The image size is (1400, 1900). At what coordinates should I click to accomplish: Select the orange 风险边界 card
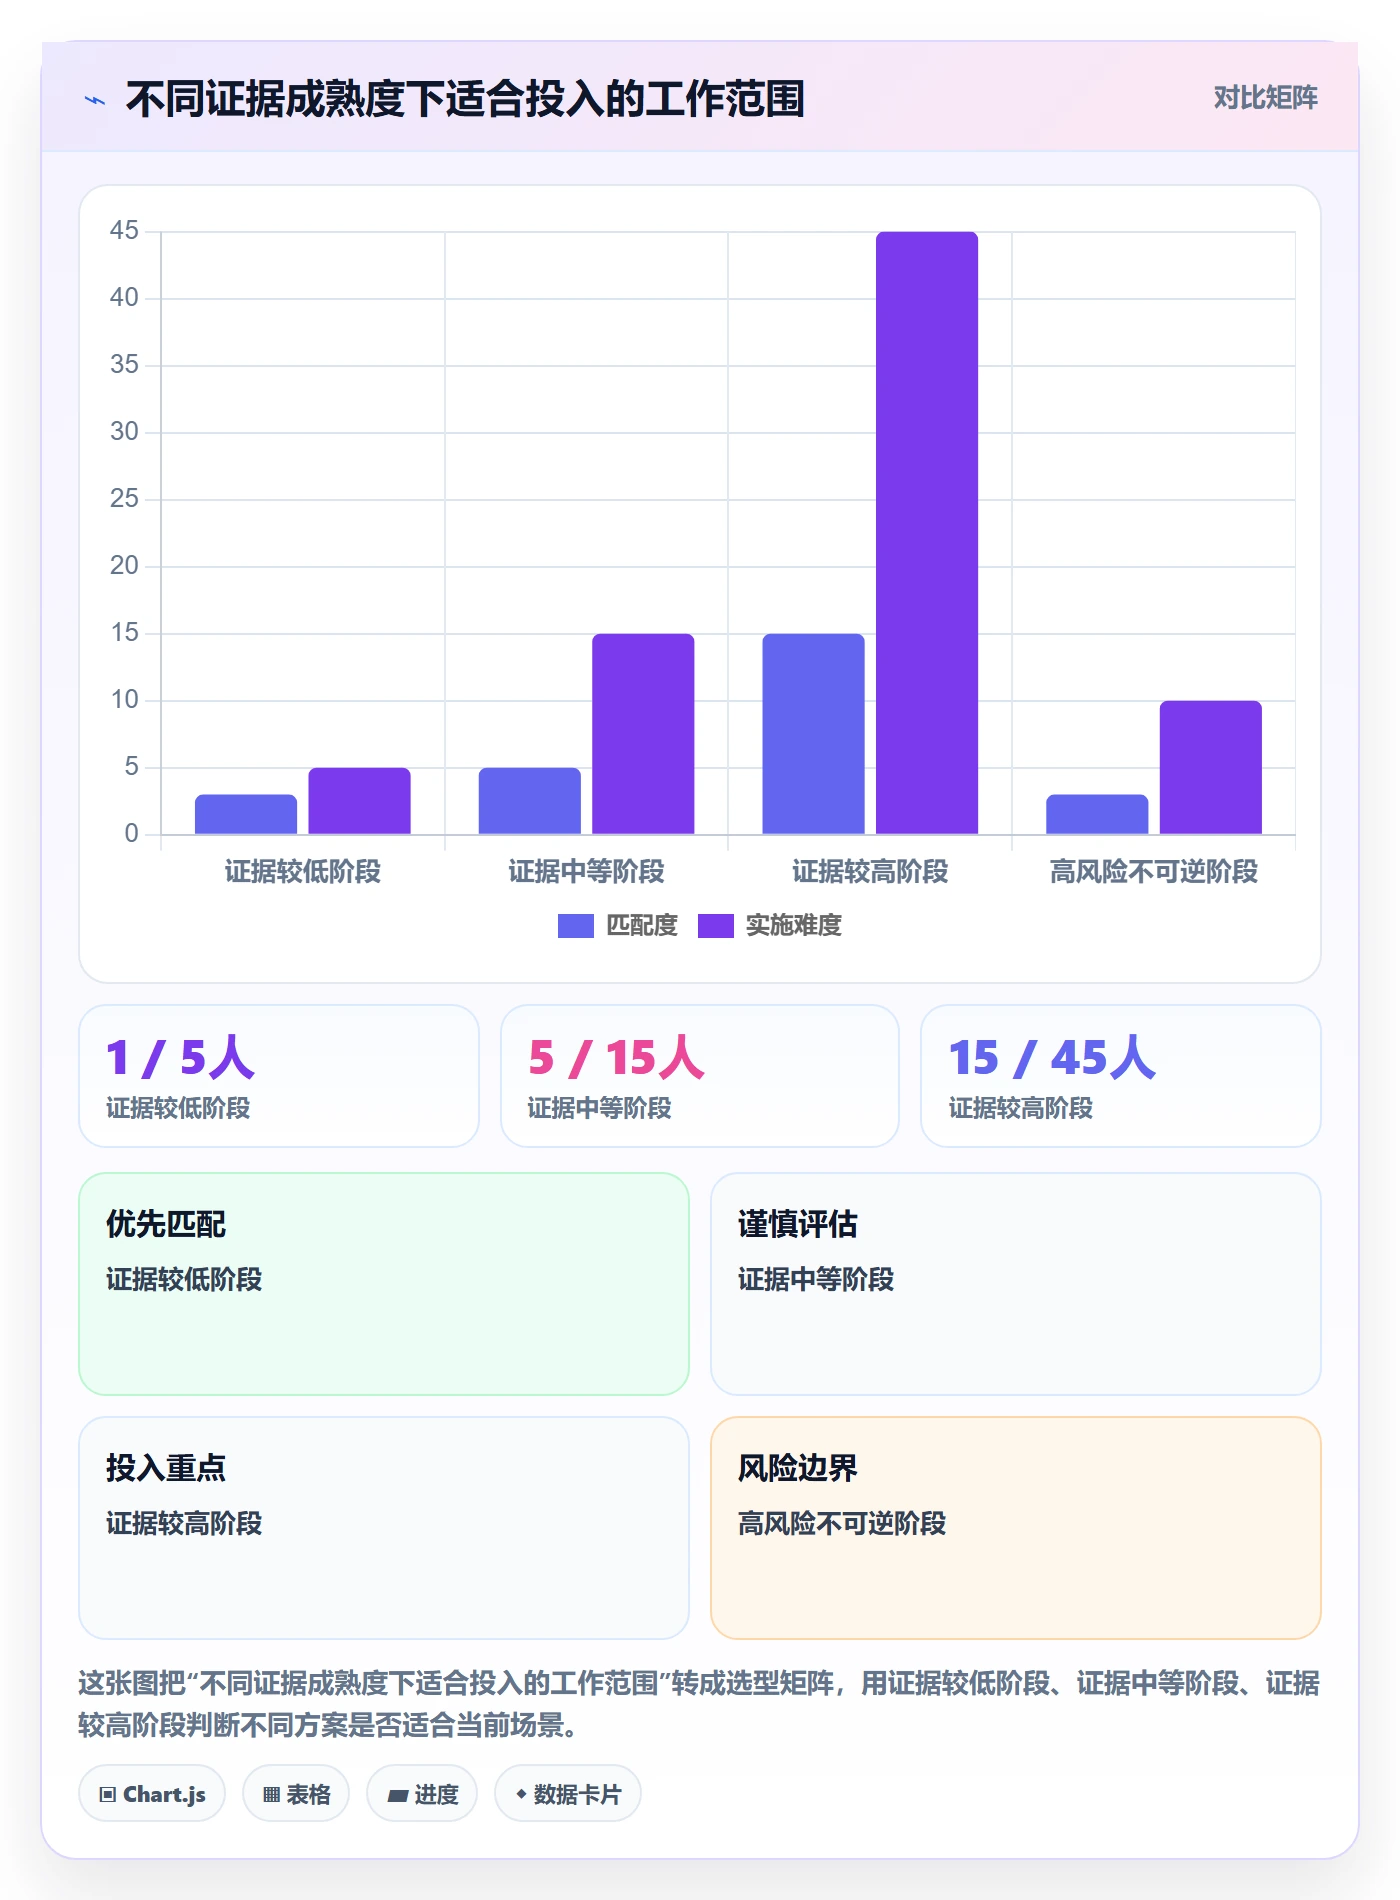coord(1016,1528)
